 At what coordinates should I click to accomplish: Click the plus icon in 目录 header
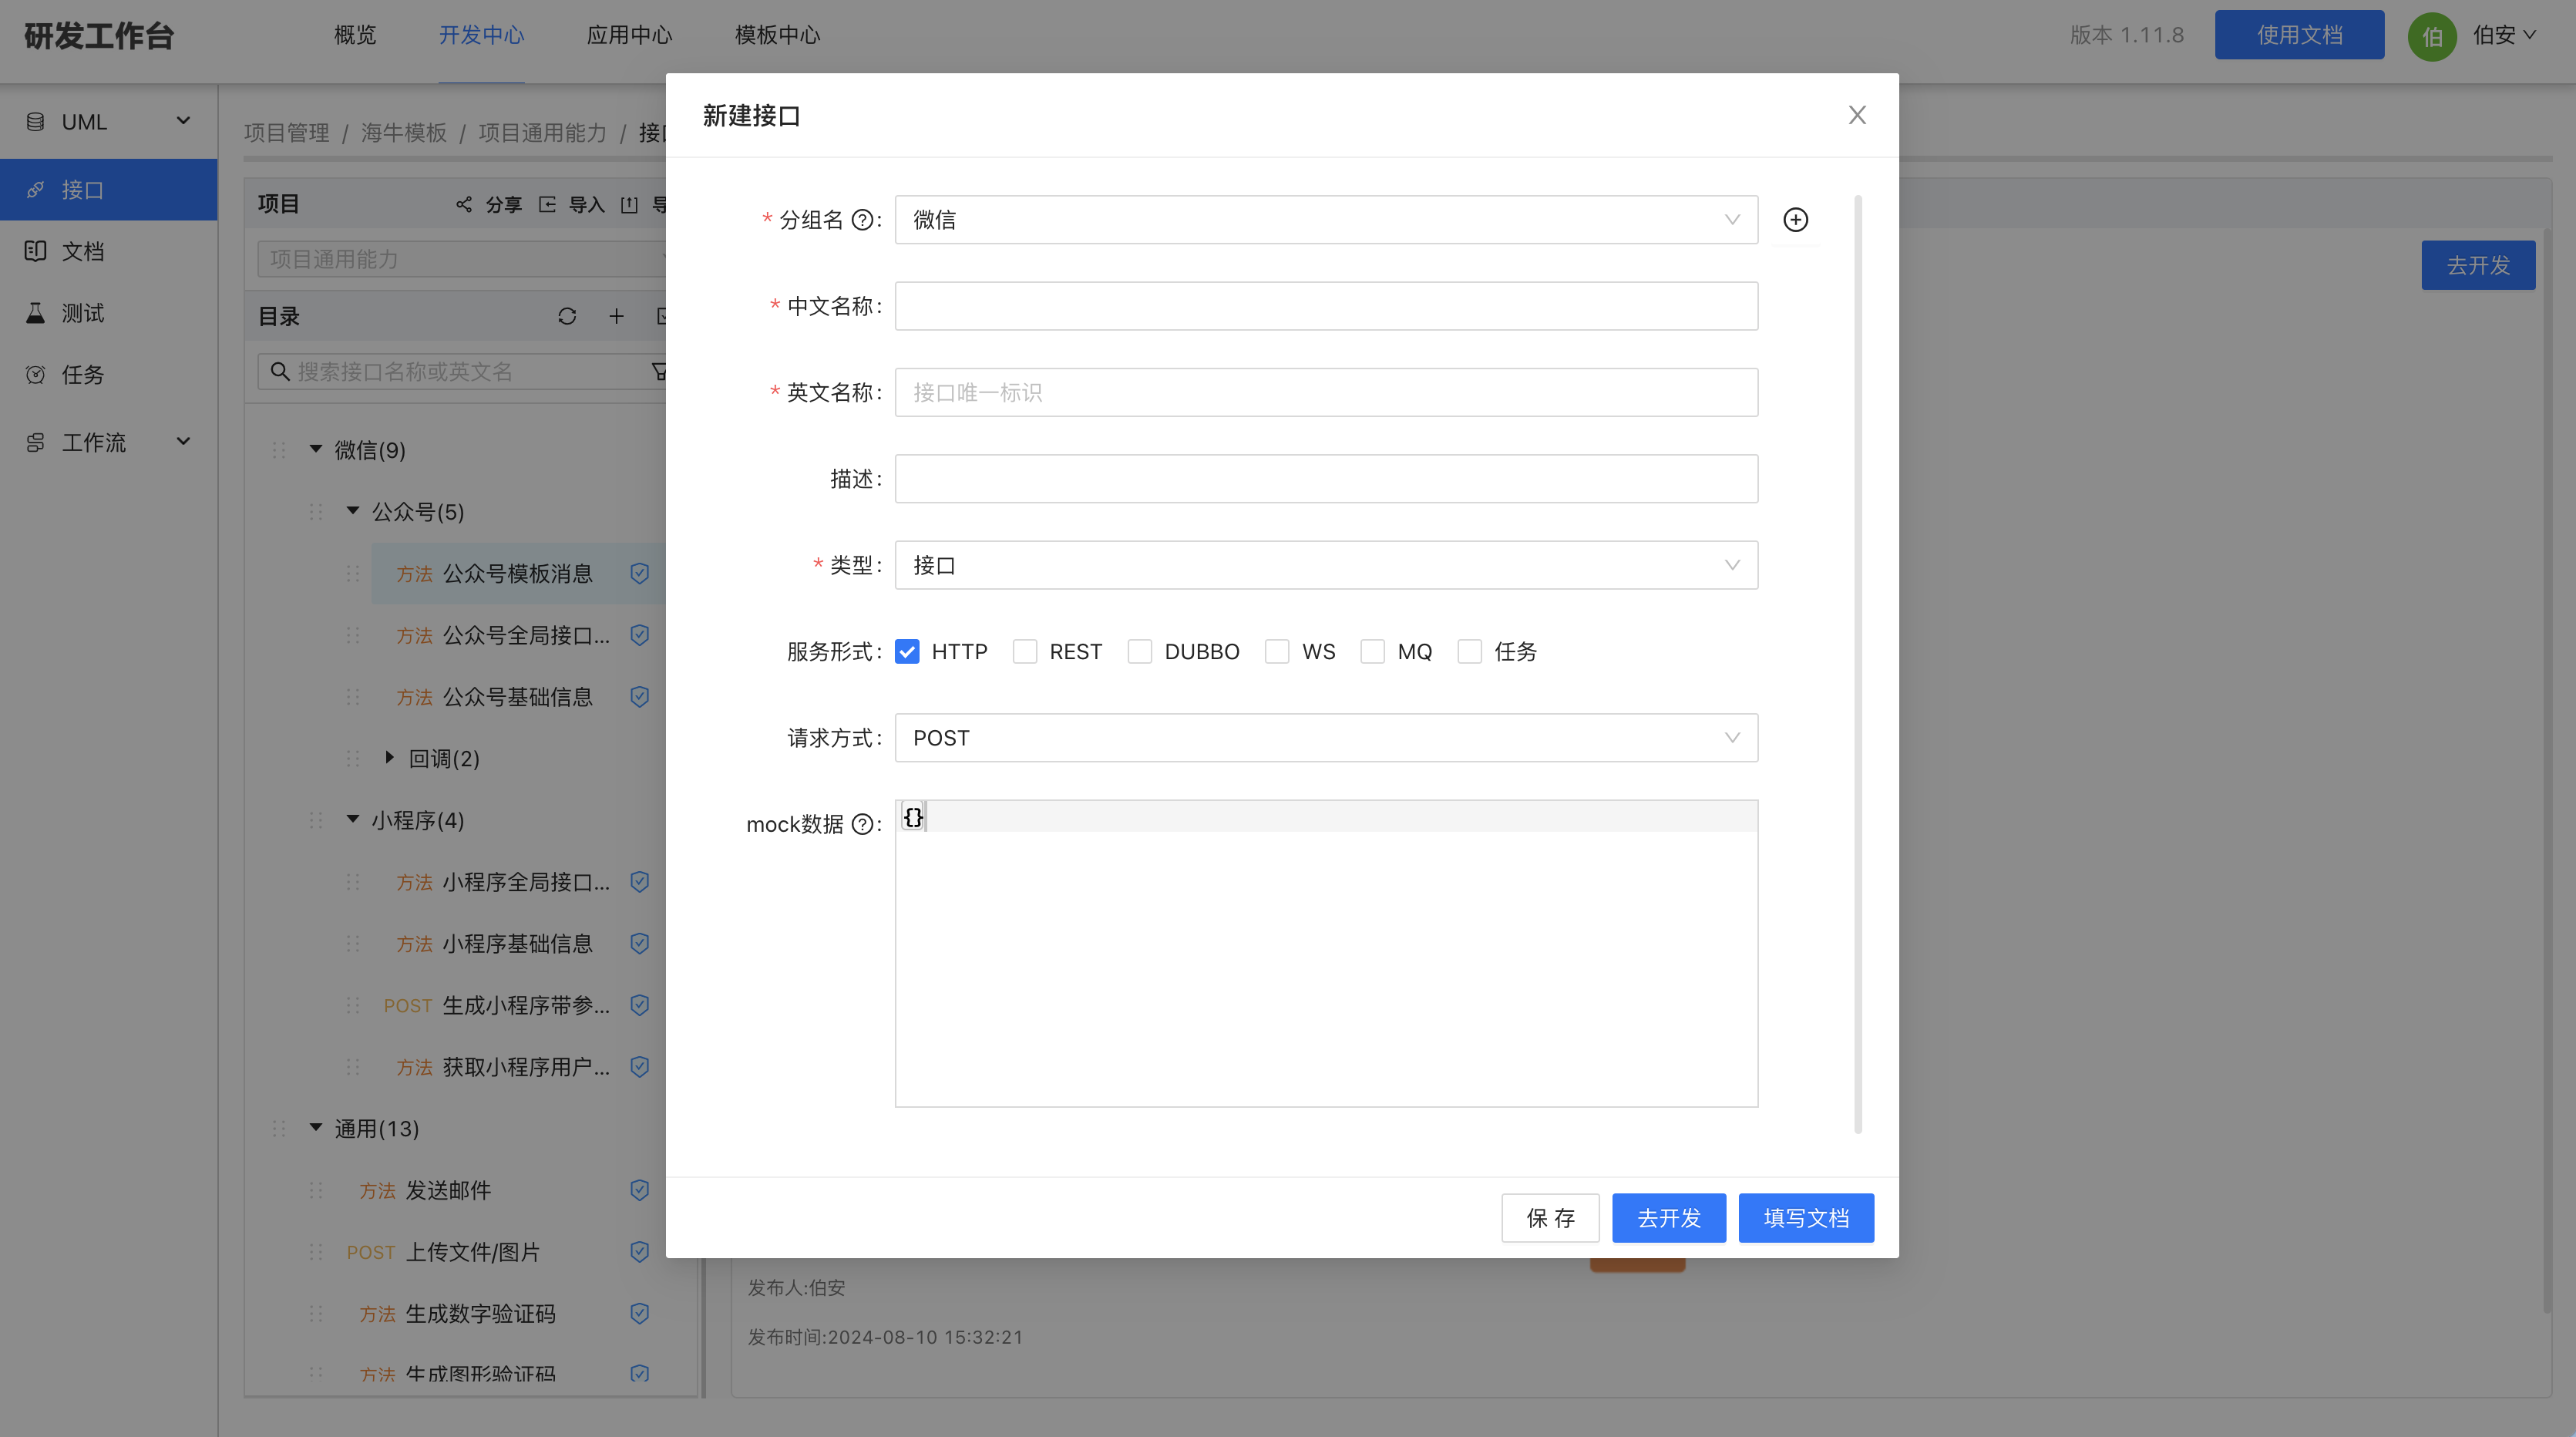tap(616, 316)
